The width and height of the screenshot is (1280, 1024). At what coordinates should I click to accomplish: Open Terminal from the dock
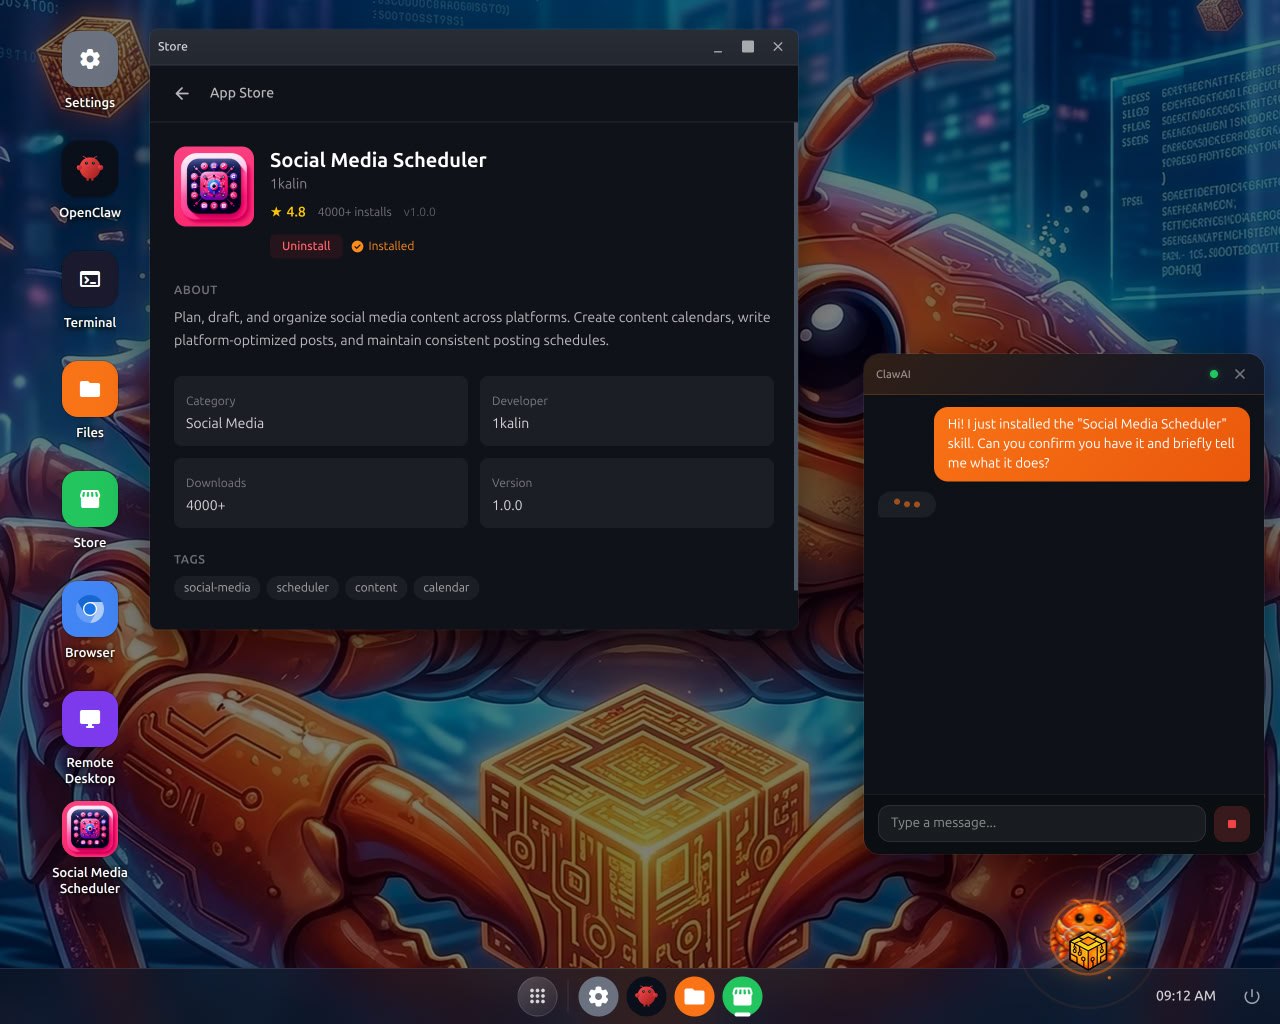coord(89,279)
